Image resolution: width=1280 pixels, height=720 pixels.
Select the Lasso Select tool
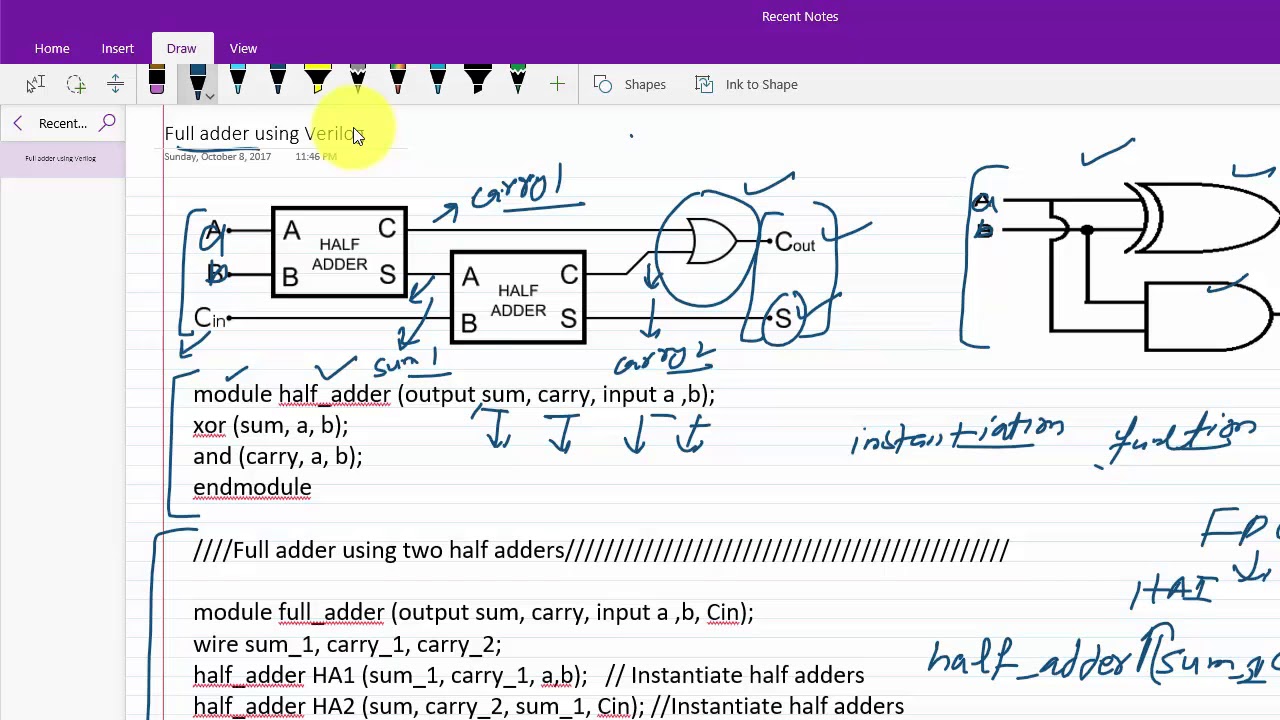click(76, 84)
